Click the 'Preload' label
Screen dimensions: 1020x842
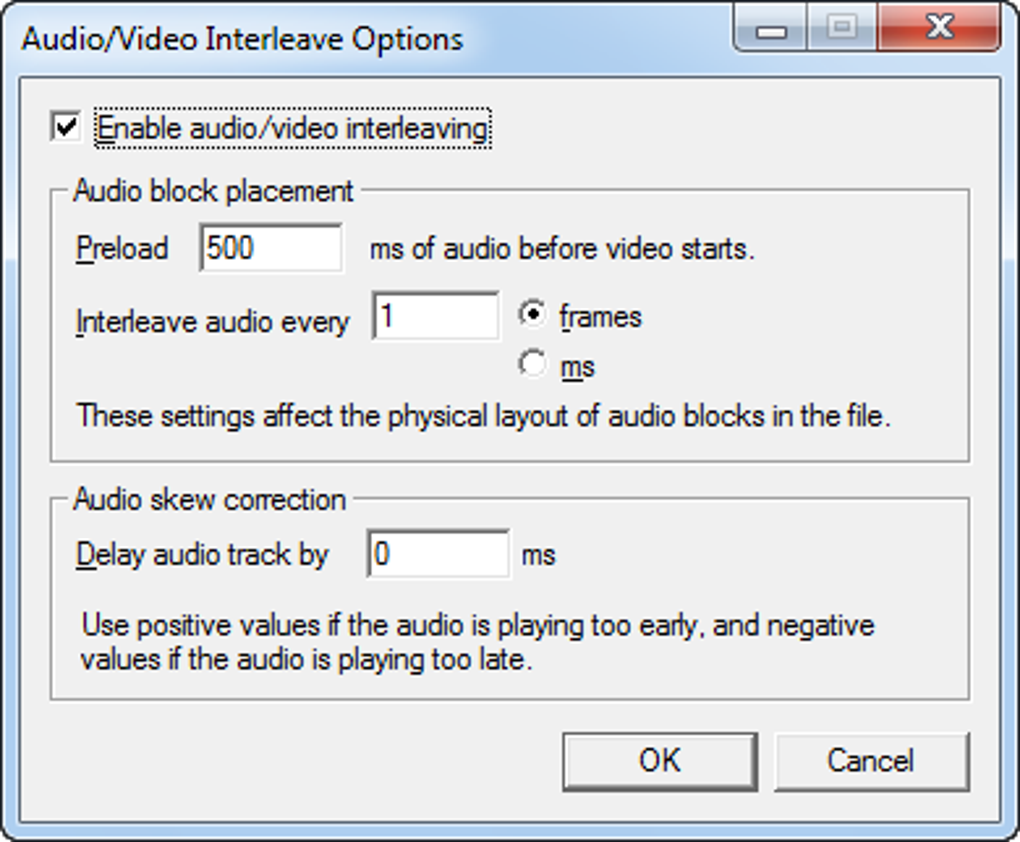(x=122, y=248)
